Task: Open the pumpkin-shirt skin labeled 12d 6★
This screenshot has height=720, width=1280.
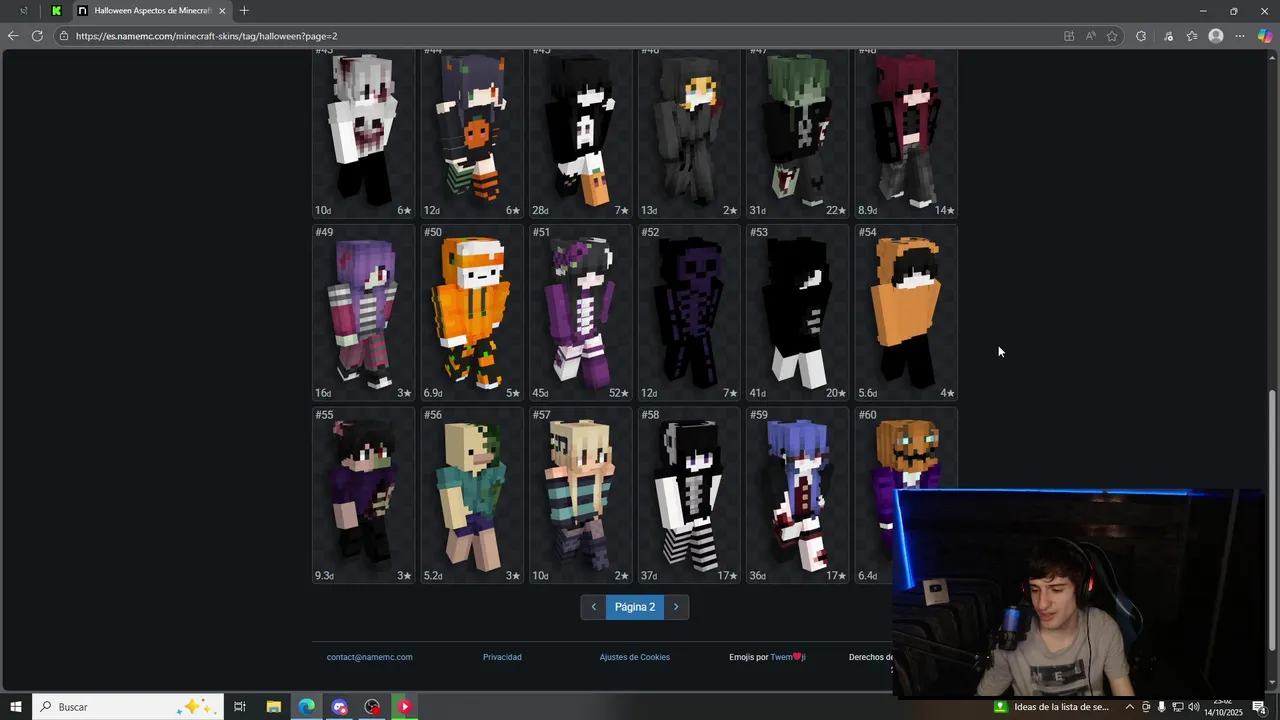Action: [472, 133]
